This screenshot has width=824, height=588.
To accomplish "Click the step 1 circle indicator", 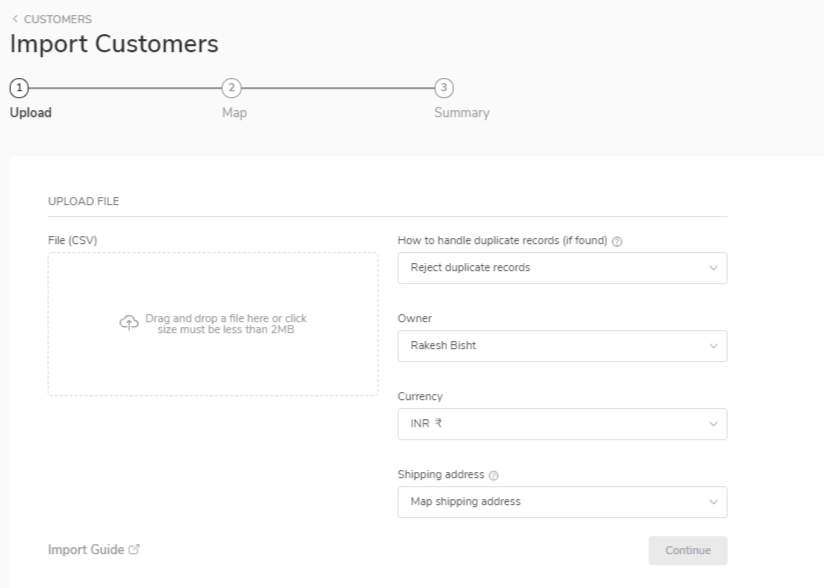I will [17, 88].
